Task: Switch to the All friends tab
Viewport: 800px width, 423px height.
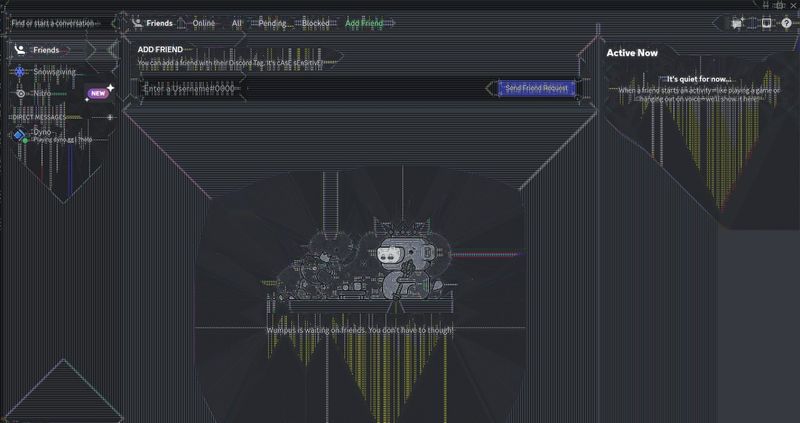Action: [237, 23]
